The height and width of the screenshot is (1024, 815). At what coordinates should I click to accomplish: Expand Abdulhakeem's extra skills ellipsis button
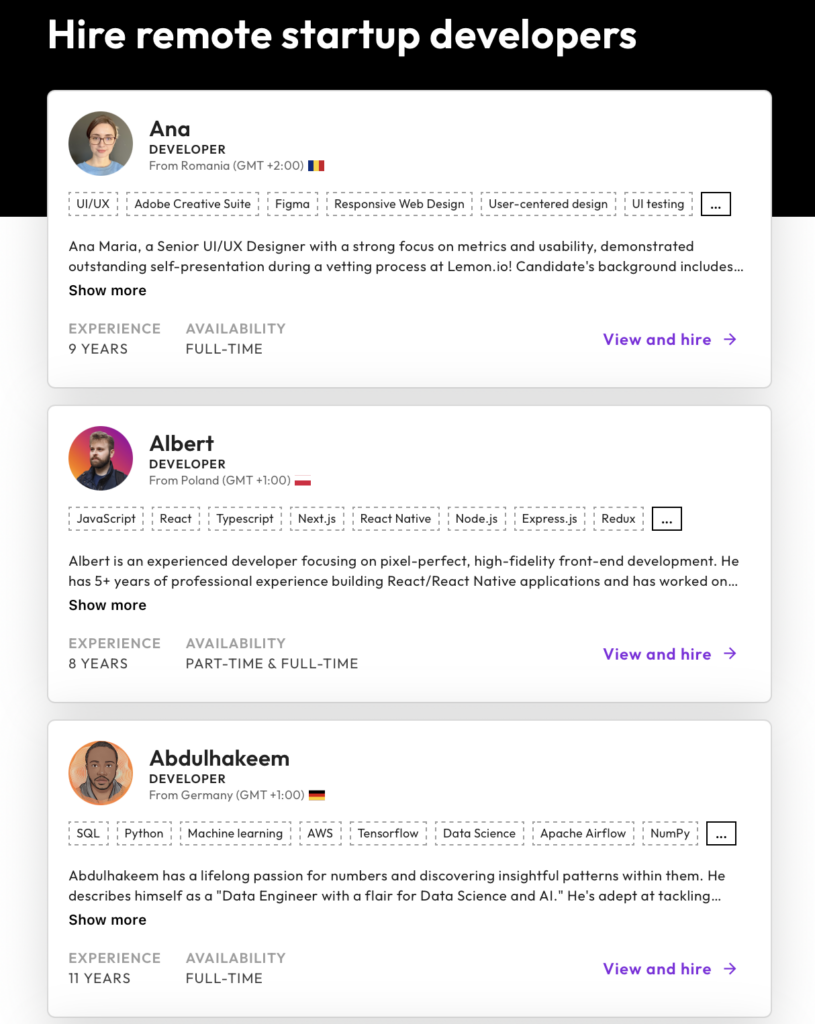click(721, 833)
